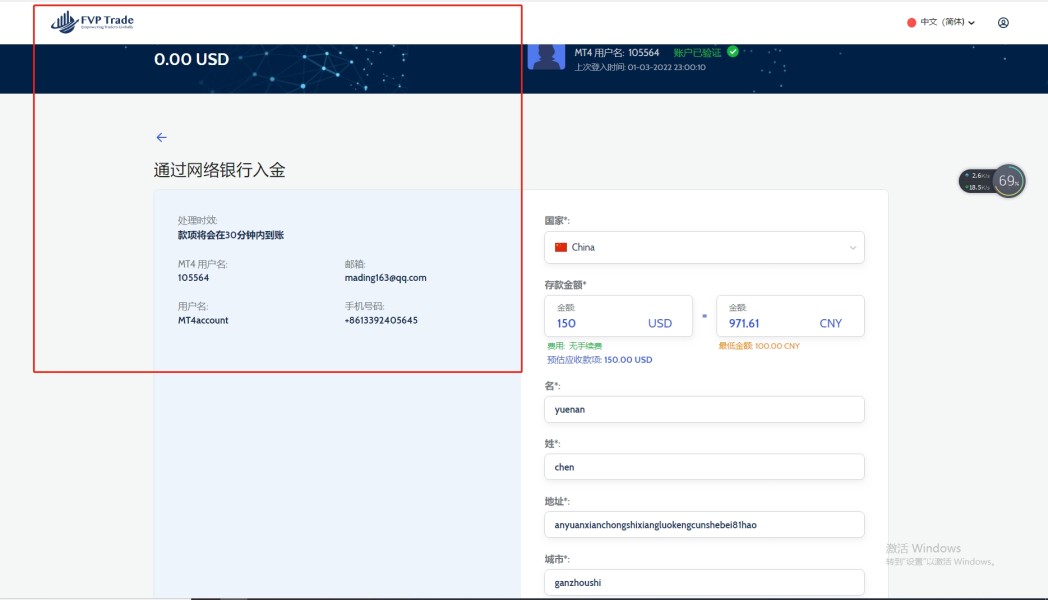Viewport: 1048px width, 600px height.
Task: Open the user account profile icon
Action: [x=1003, y=23]
